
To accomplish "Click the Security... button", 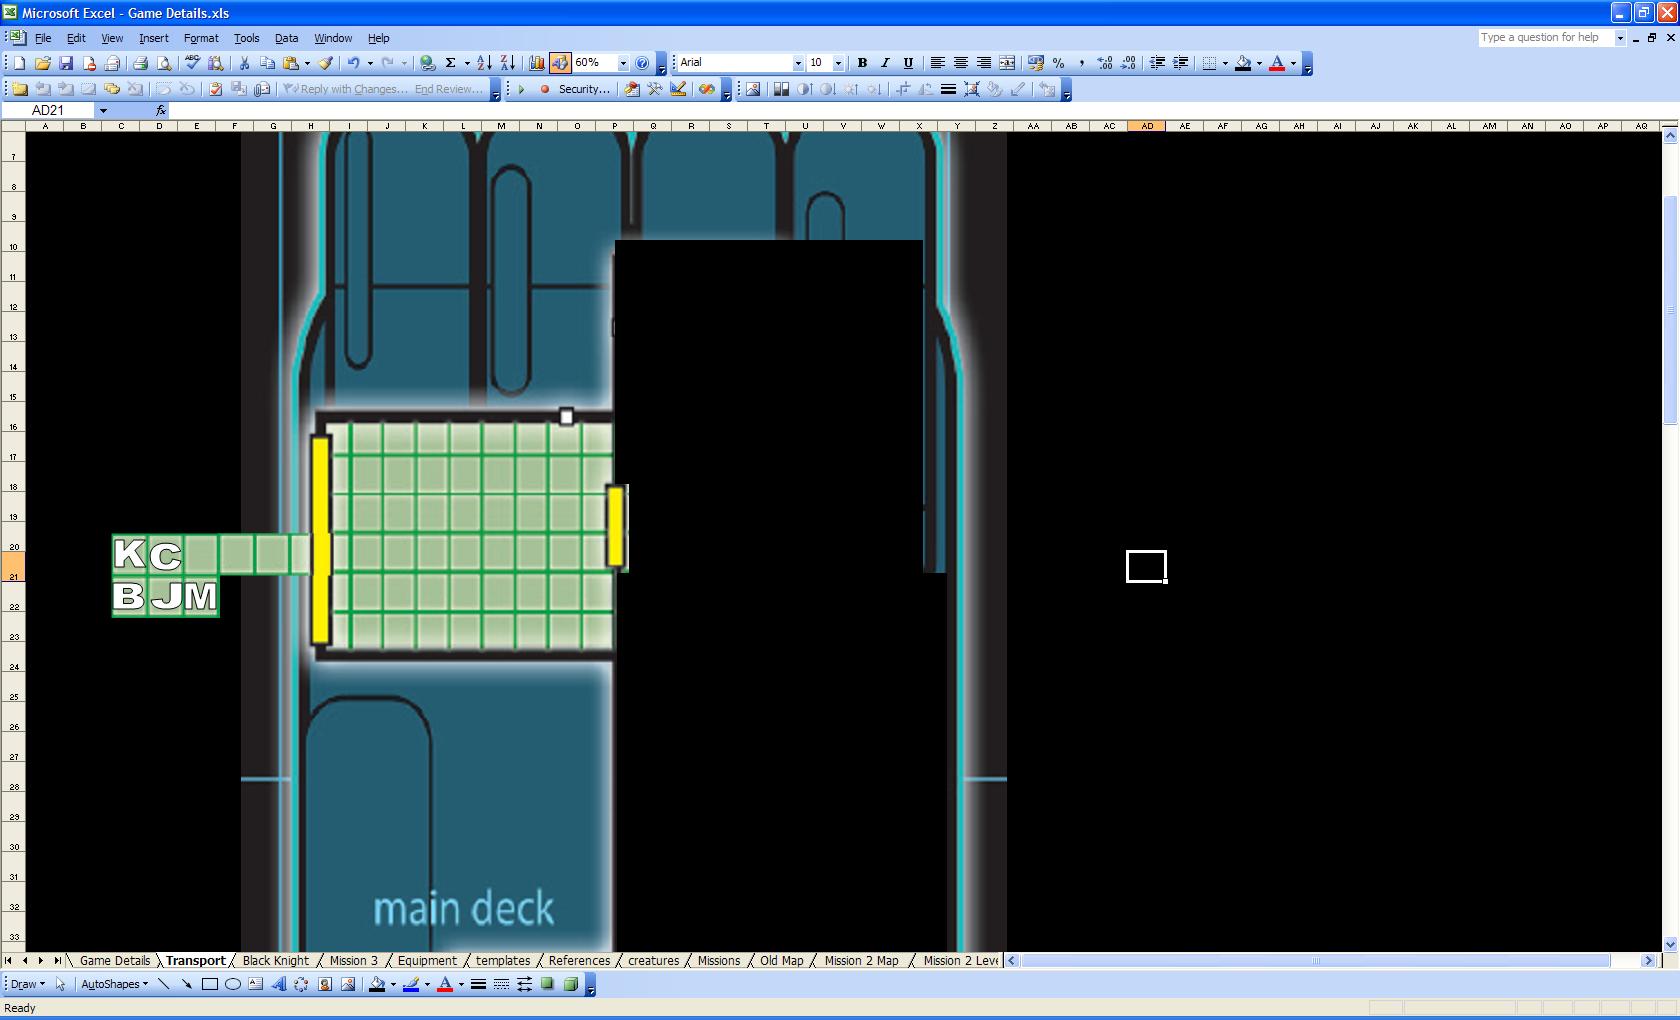I will point(584,89).
